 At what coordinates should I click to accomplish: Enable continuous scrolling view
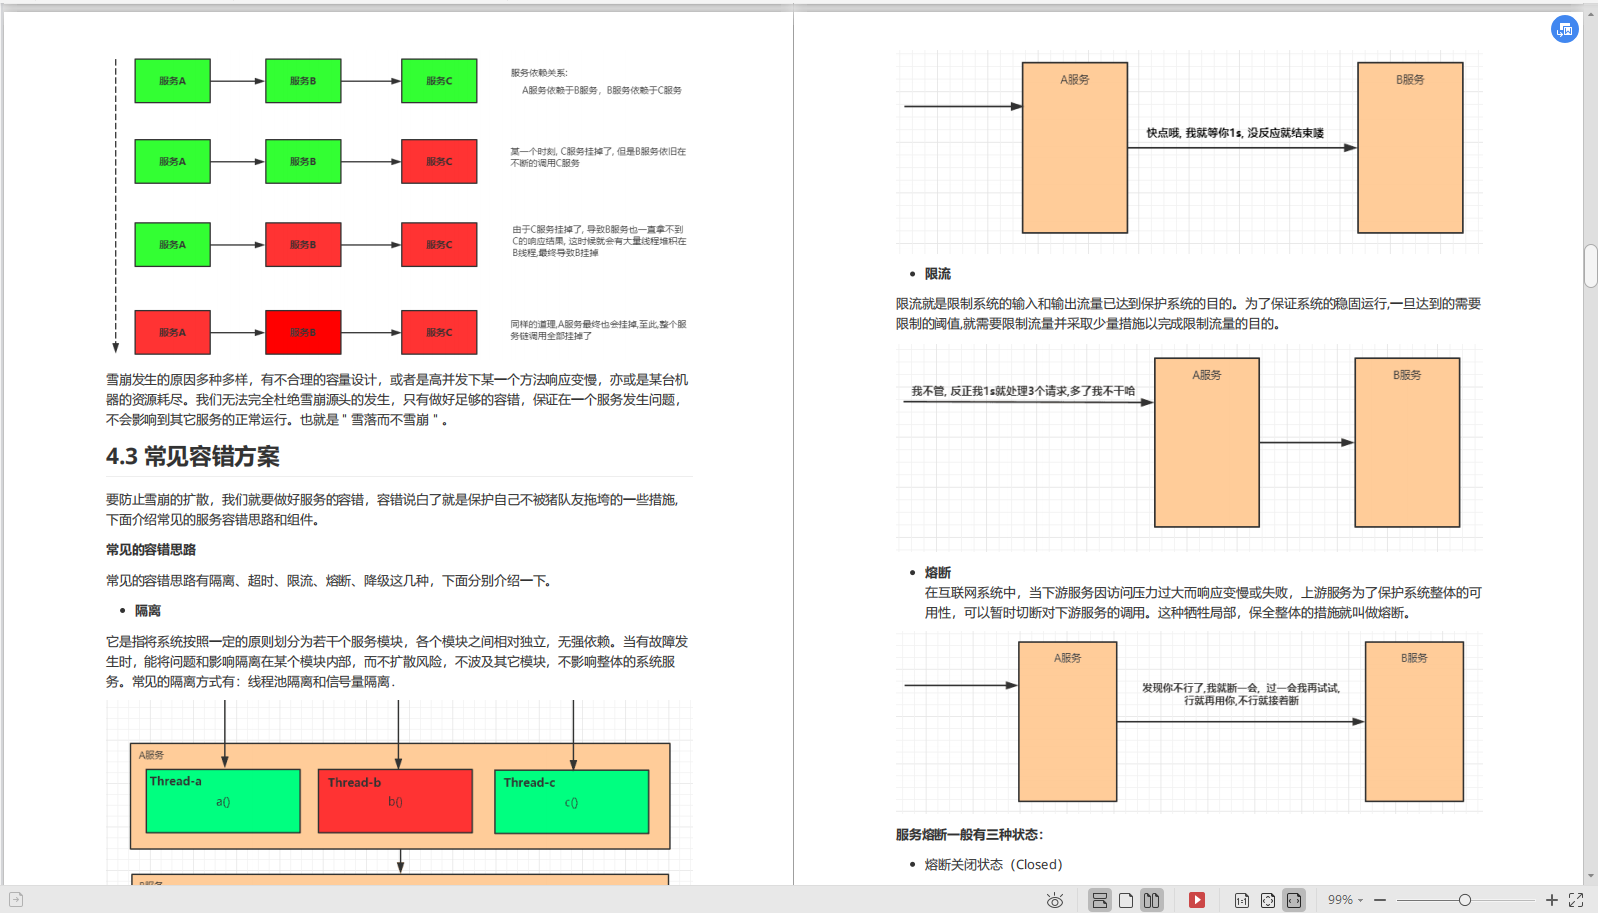pyautogui.click(x=1099, y=900)
